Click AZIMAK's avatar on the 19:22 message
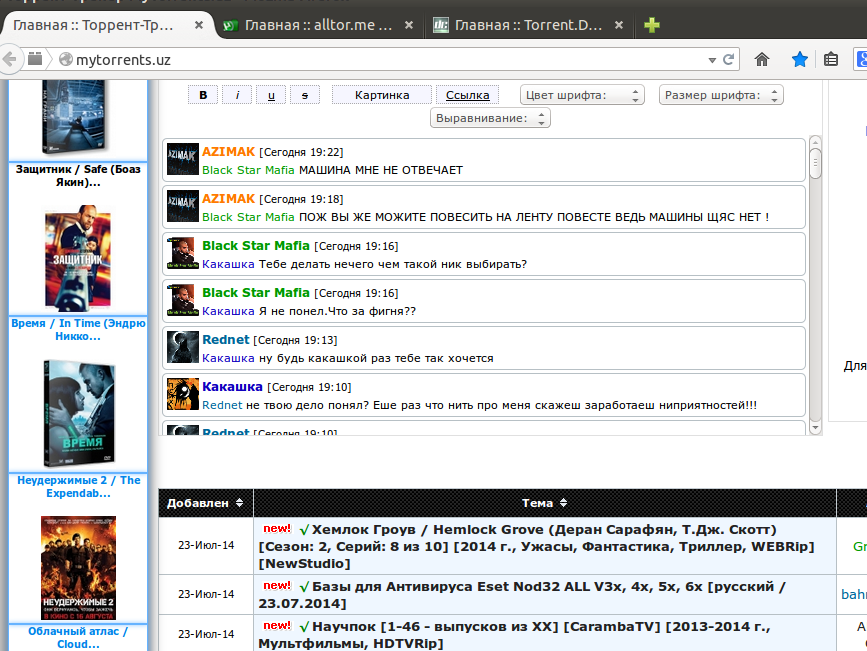This screenshot has height=651, width=867. 182,160
